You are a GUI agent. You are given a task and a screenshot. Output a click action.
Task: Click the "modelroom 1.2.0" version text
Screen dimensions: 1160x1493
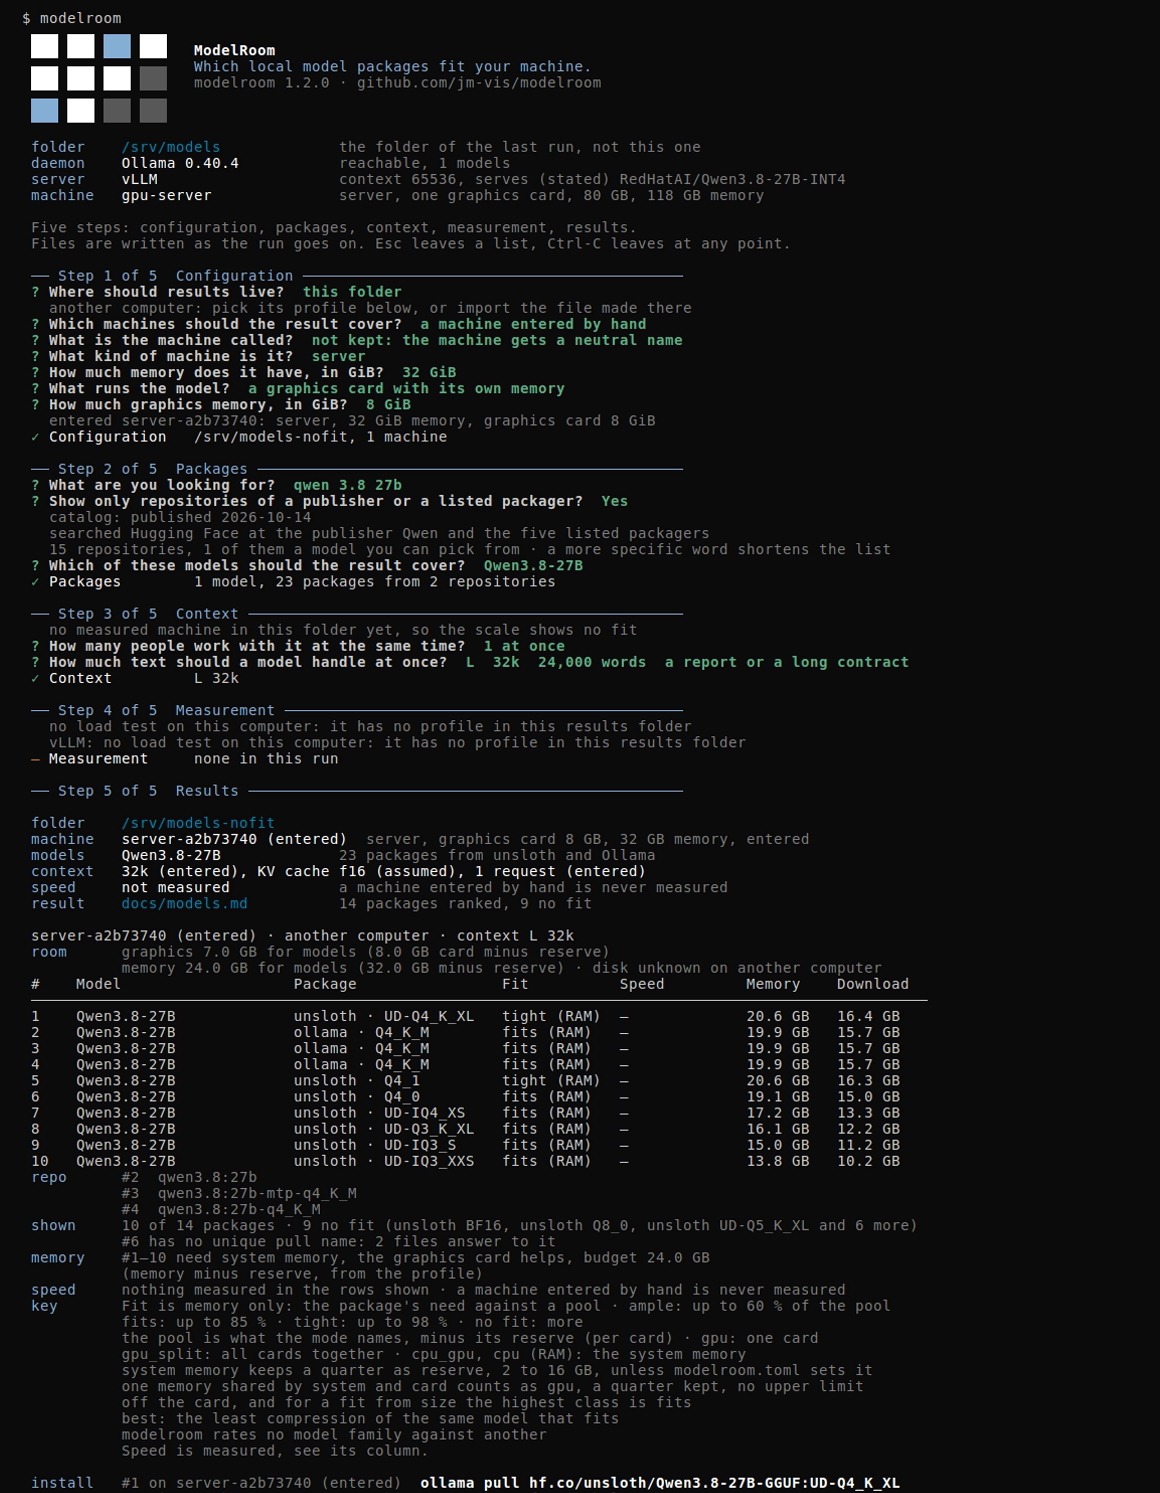click(261, 83)
